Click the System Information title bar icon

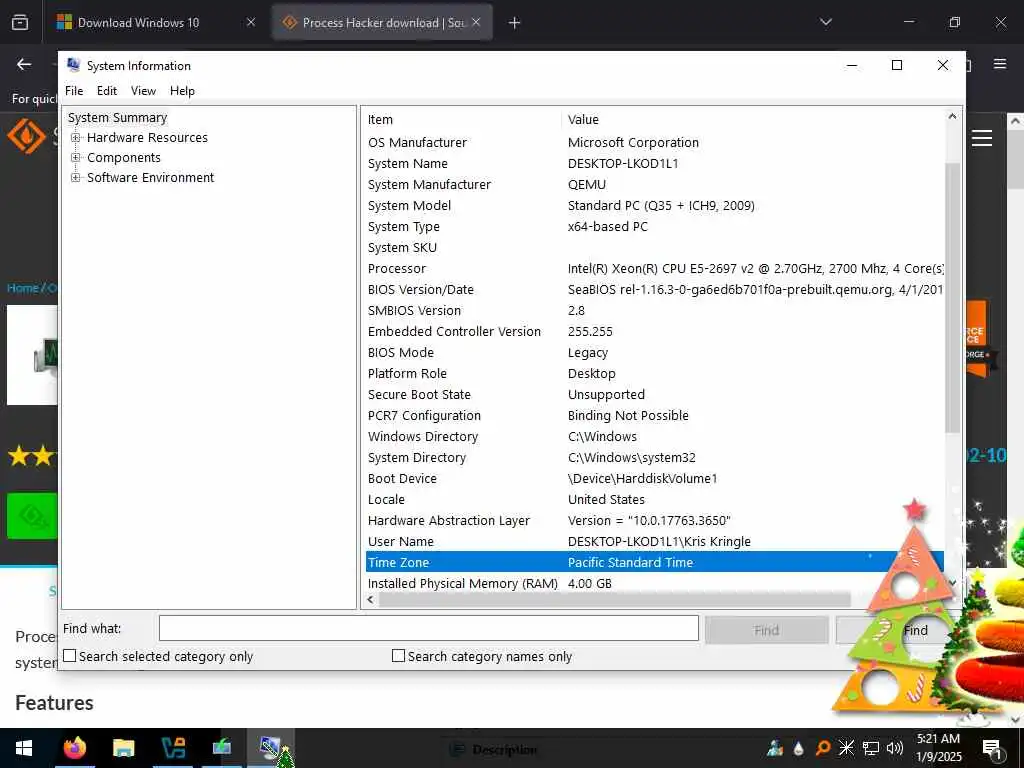74,65
